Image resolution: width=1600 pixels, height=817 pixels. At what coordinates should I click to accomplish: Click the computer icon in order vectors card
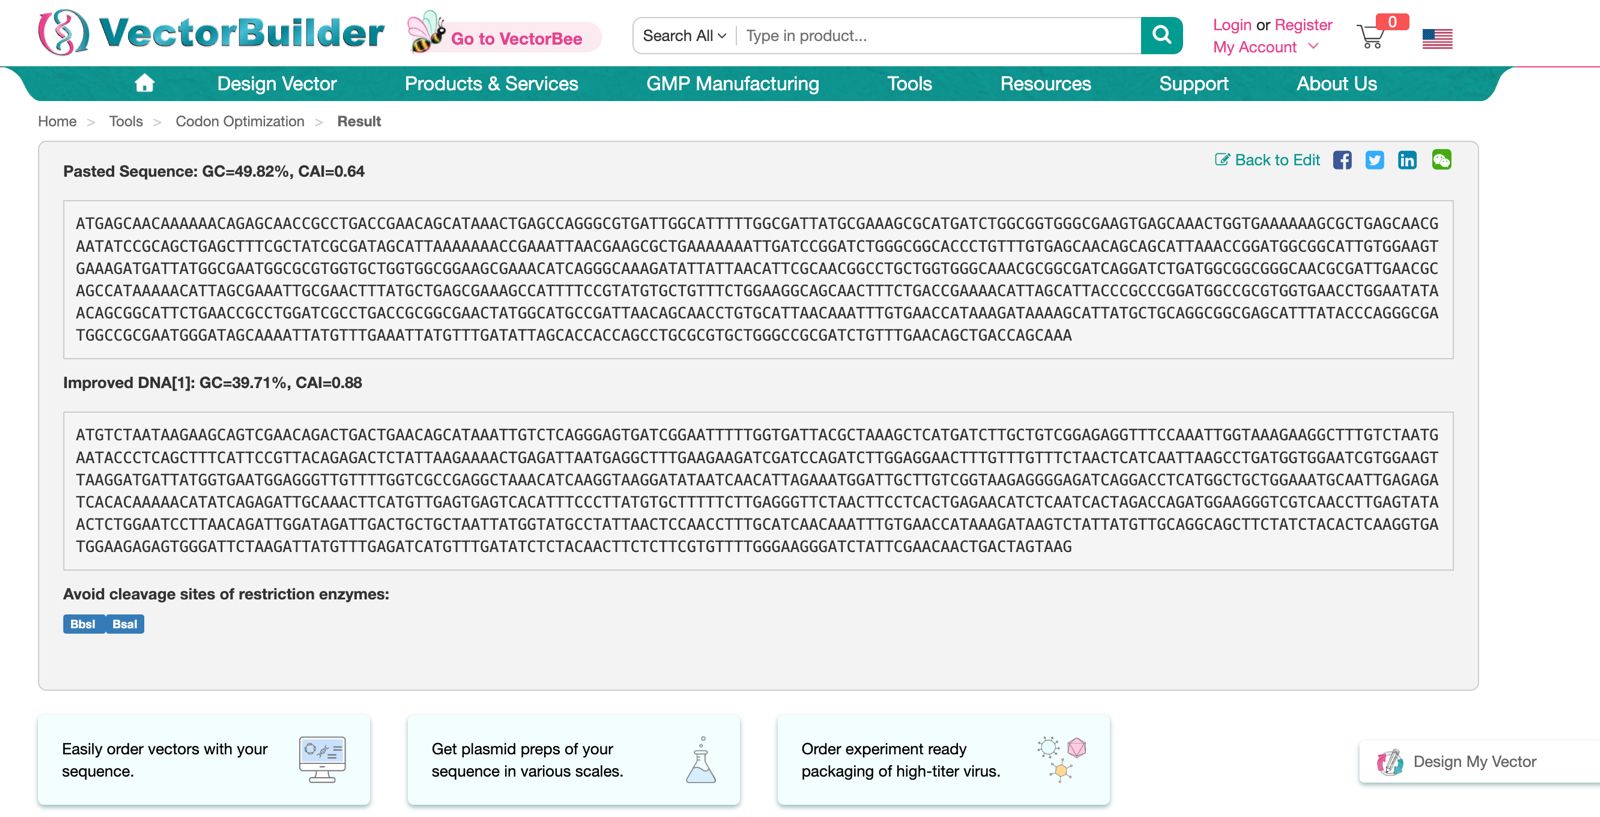[322, 760]
